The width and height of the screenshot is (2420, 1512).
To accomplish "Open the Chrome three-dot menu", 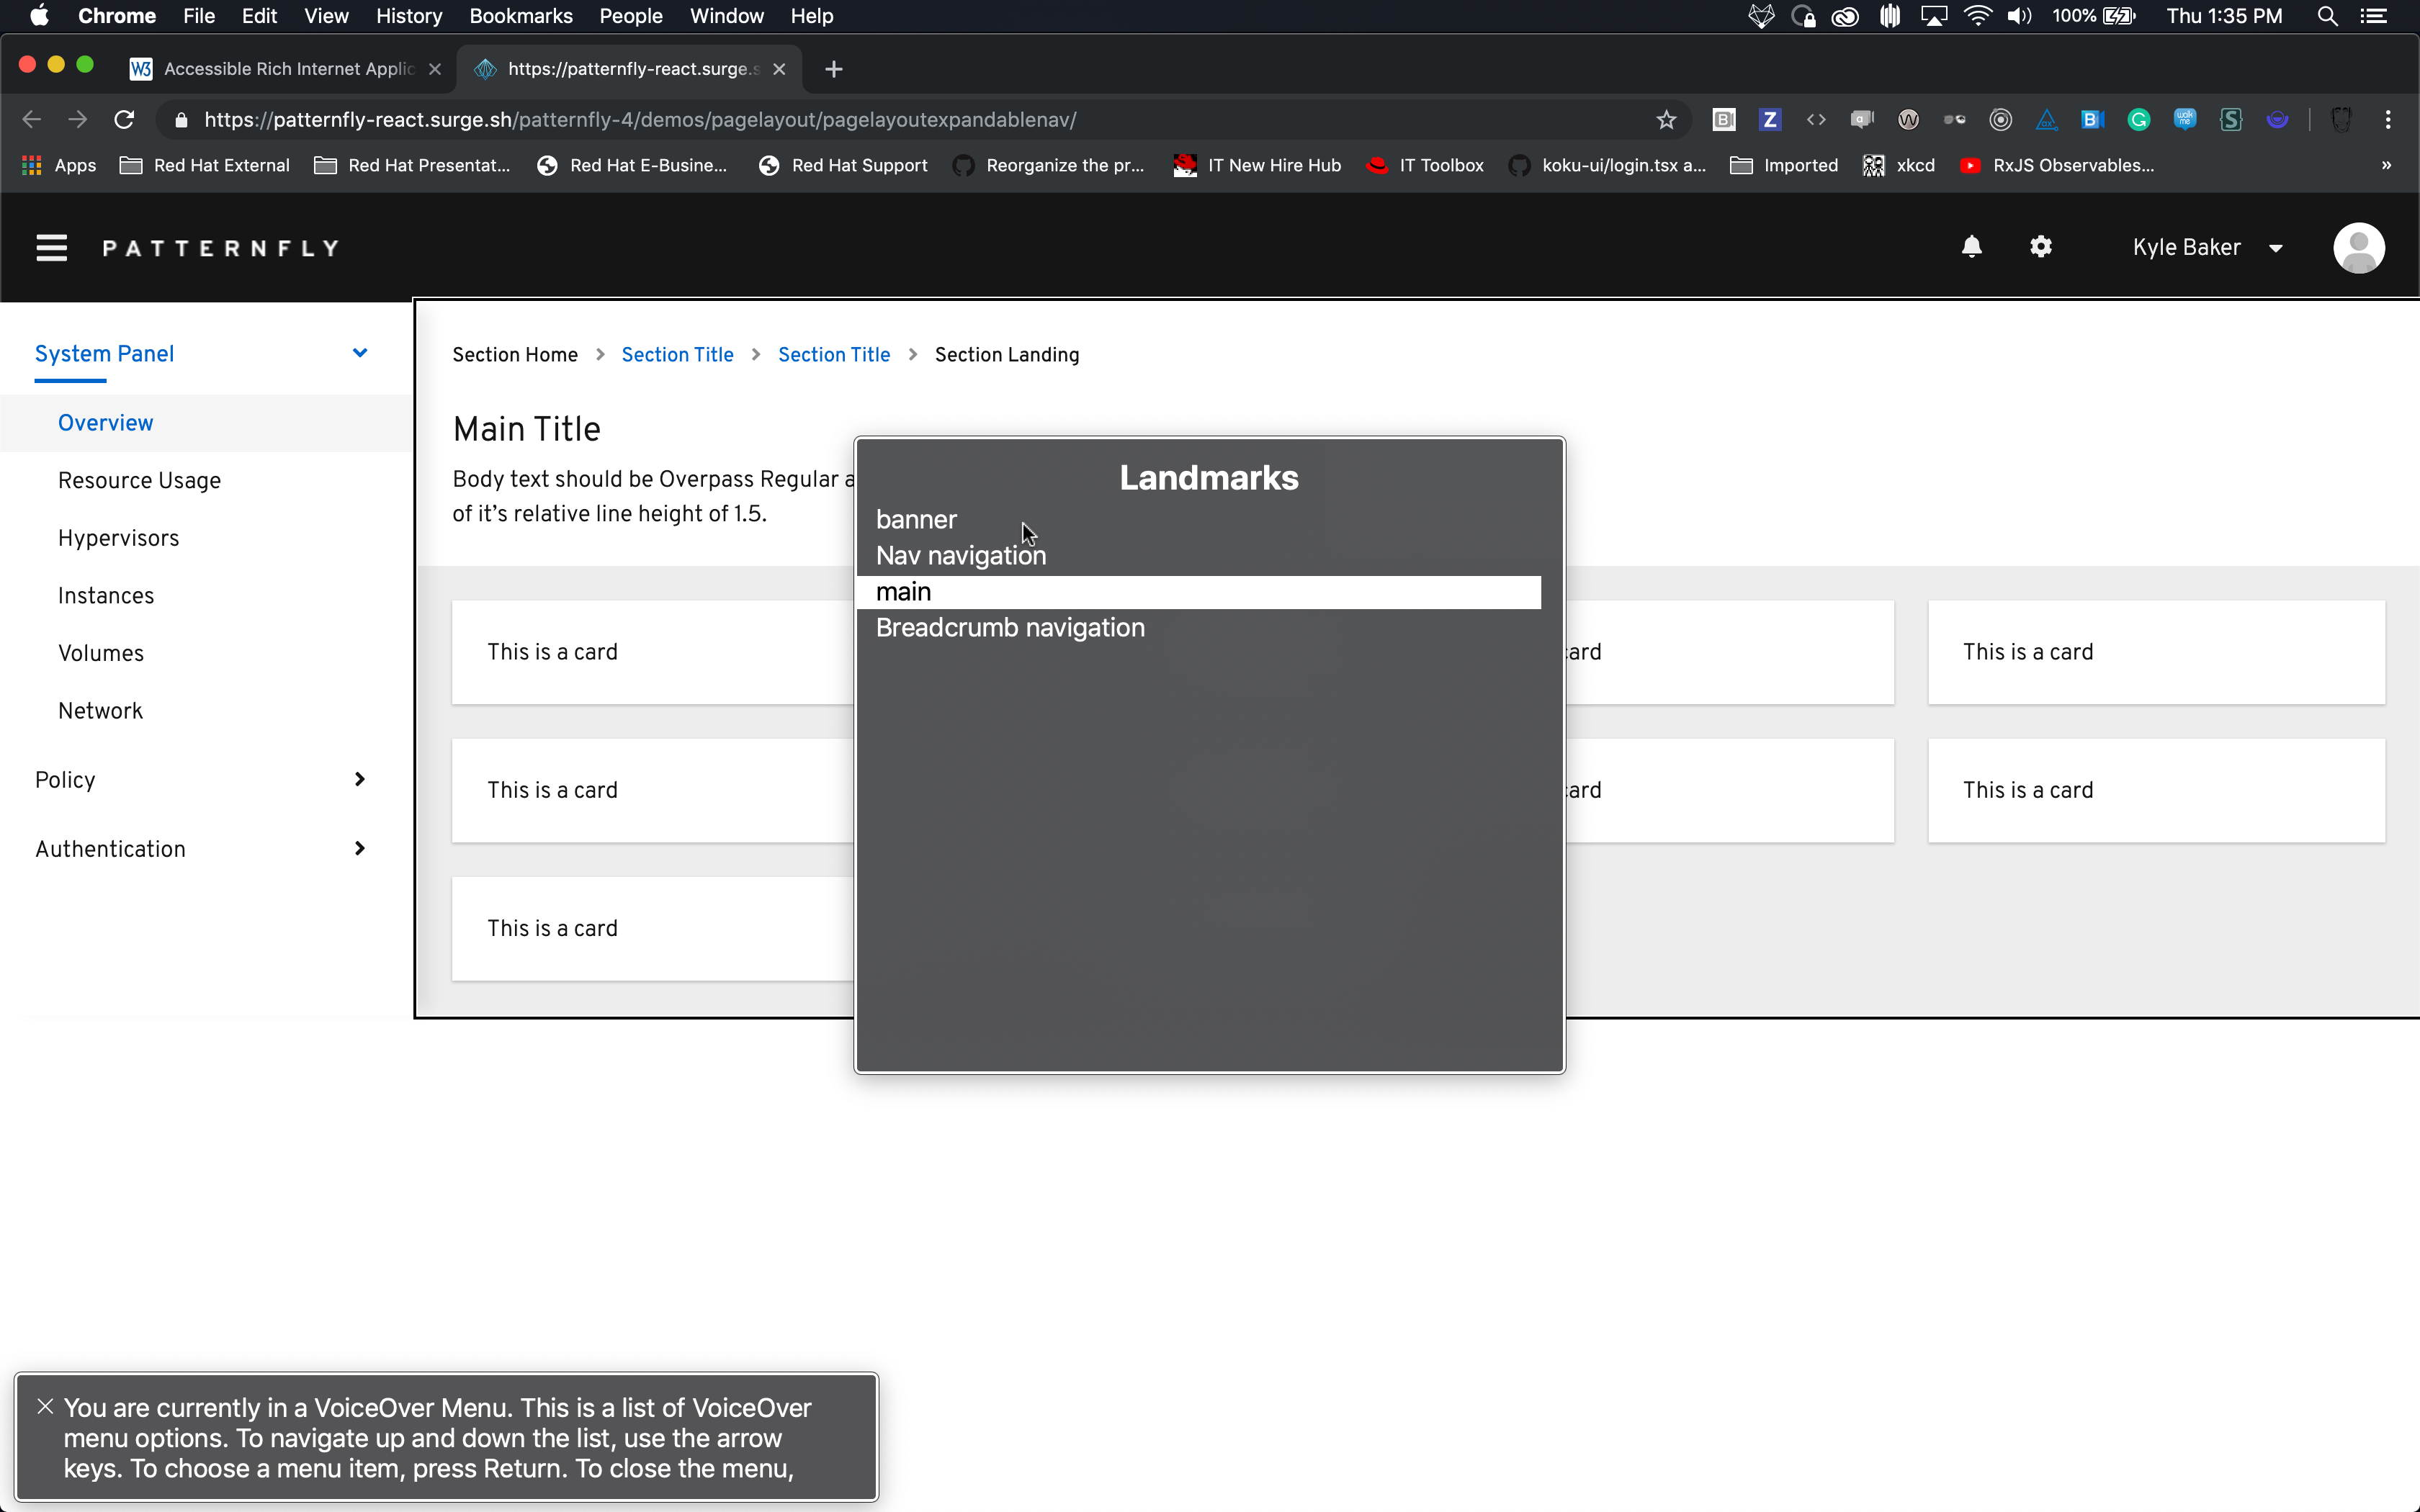I will pyautogui.click(x=2388, y=120).
